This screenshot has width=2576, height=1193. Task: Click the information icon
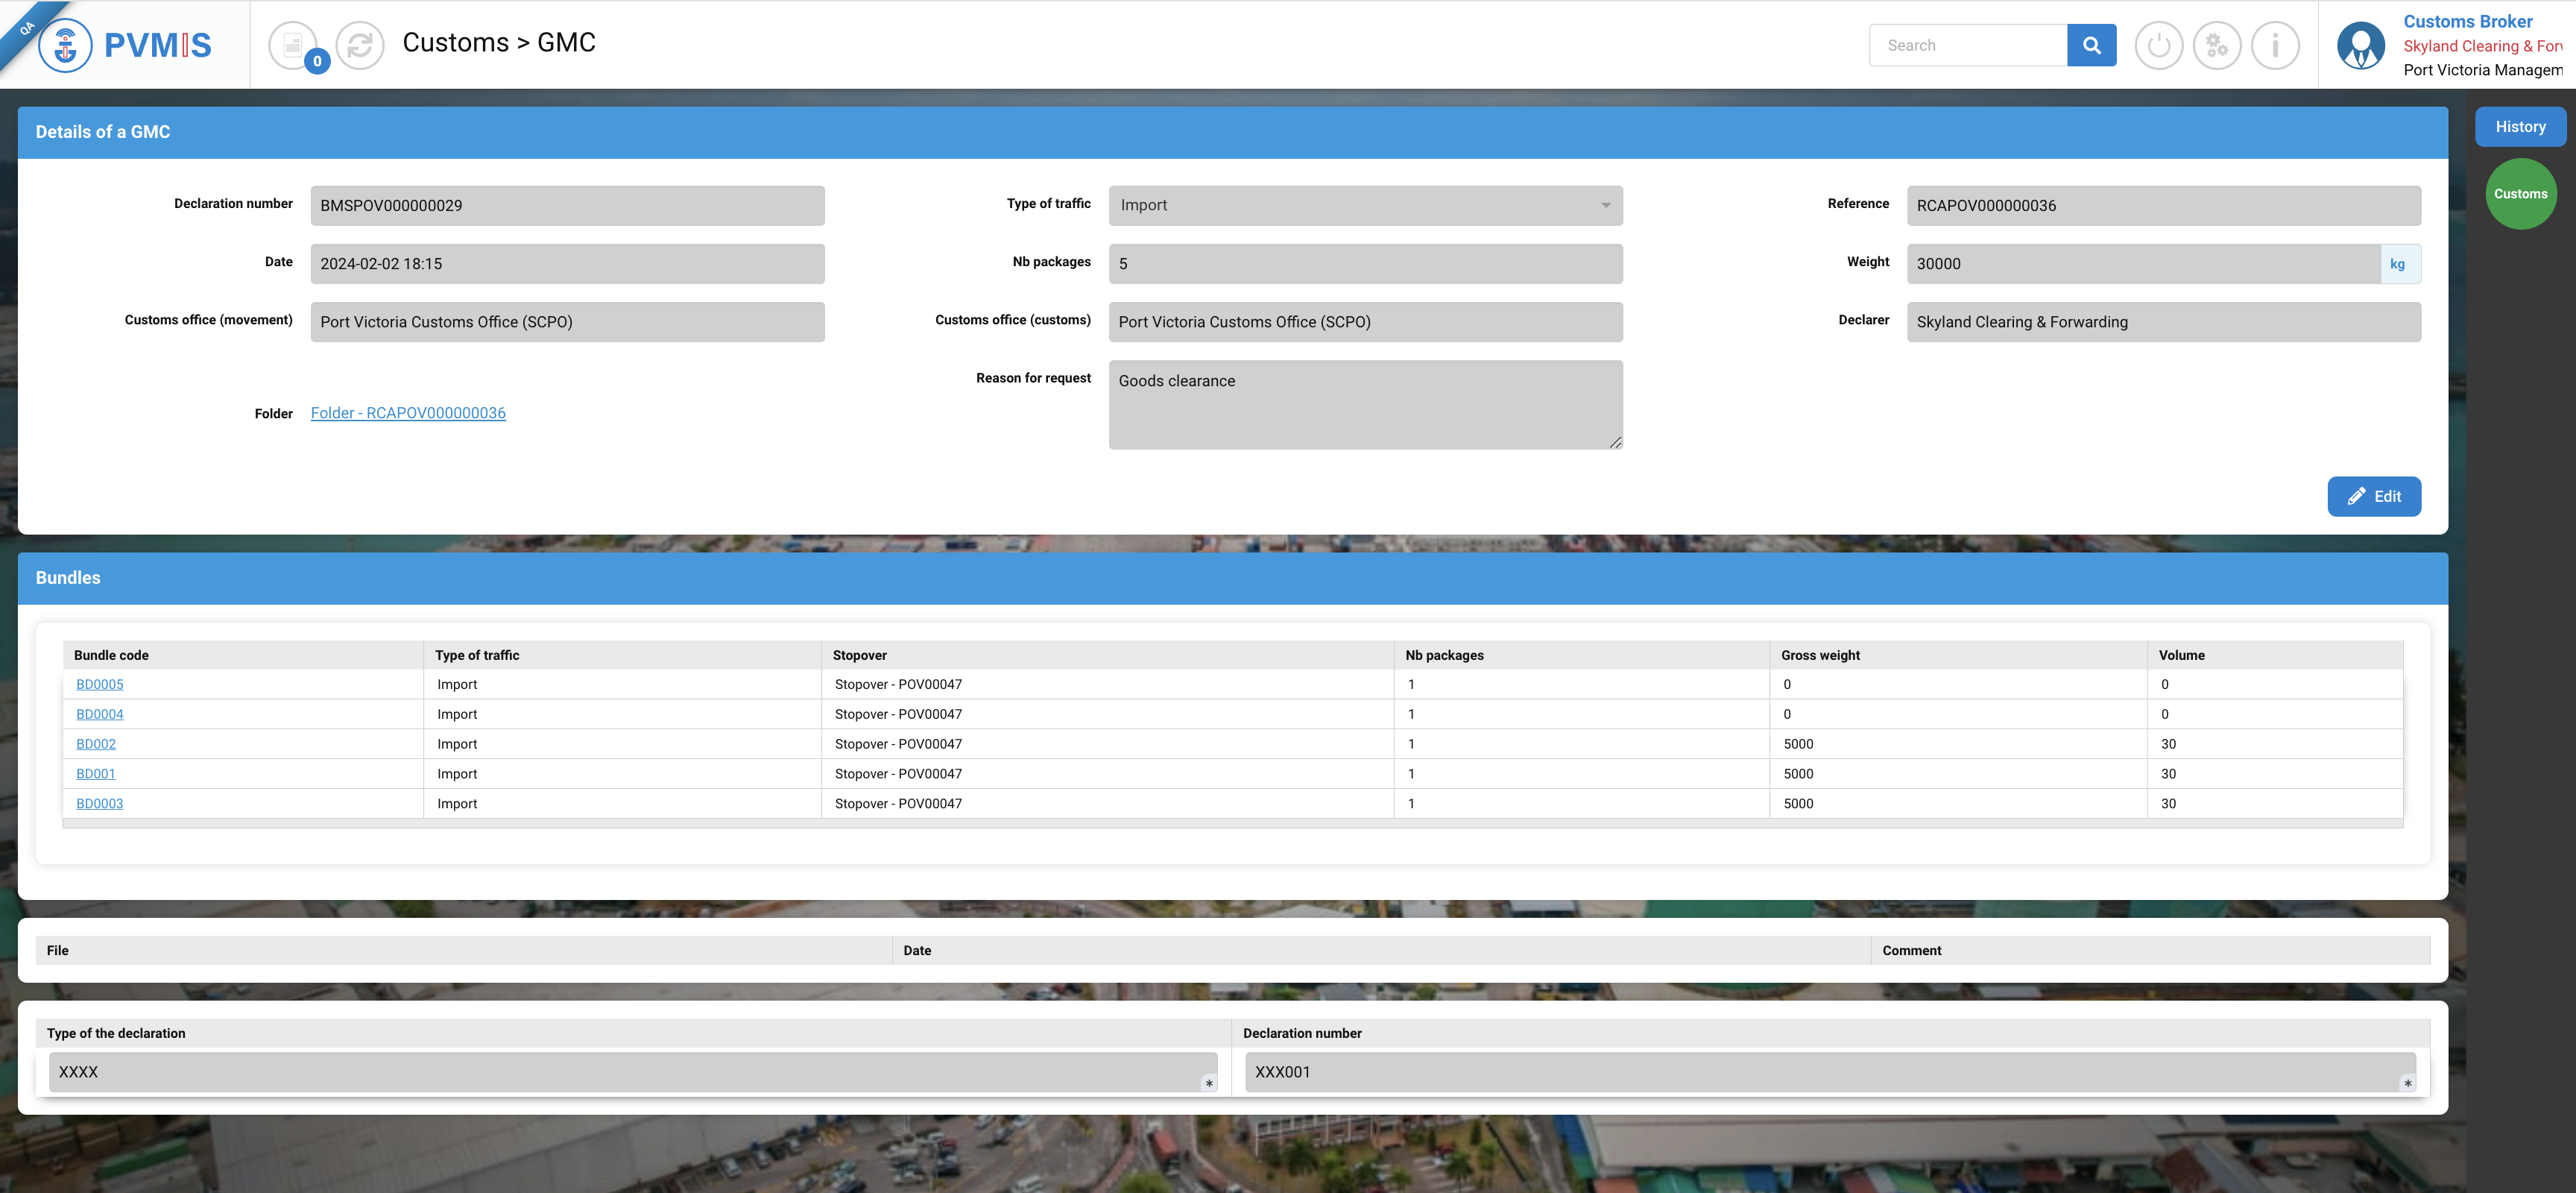coord(2275,45)
